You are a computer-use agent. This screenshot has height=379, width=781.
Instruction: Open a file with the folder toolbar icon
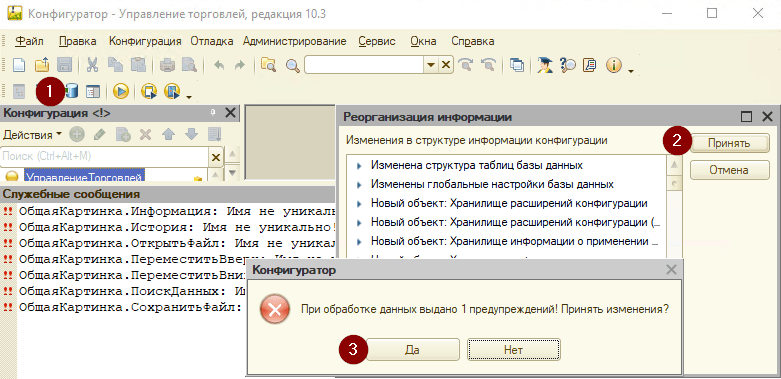(x=42, y=65)
